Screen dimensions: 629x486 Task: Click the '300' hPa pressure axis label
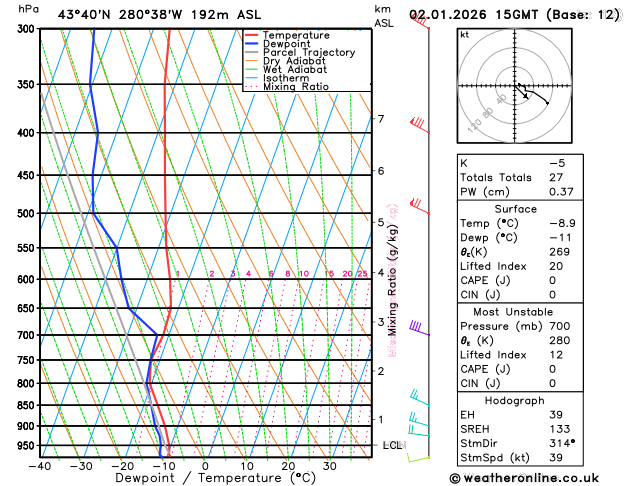[28, 29]
